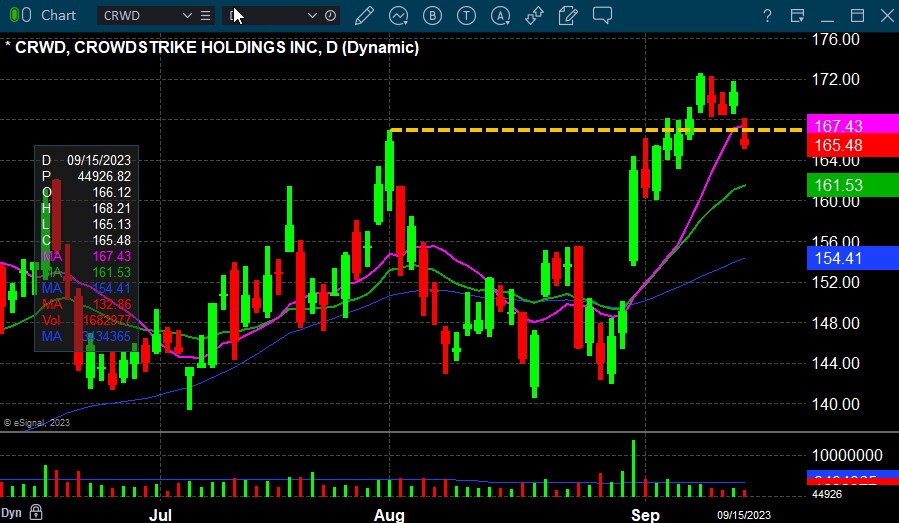Click the 44926 volume axis value
Viewport: 899px width, 523px height.
click(x=827, y=494)
